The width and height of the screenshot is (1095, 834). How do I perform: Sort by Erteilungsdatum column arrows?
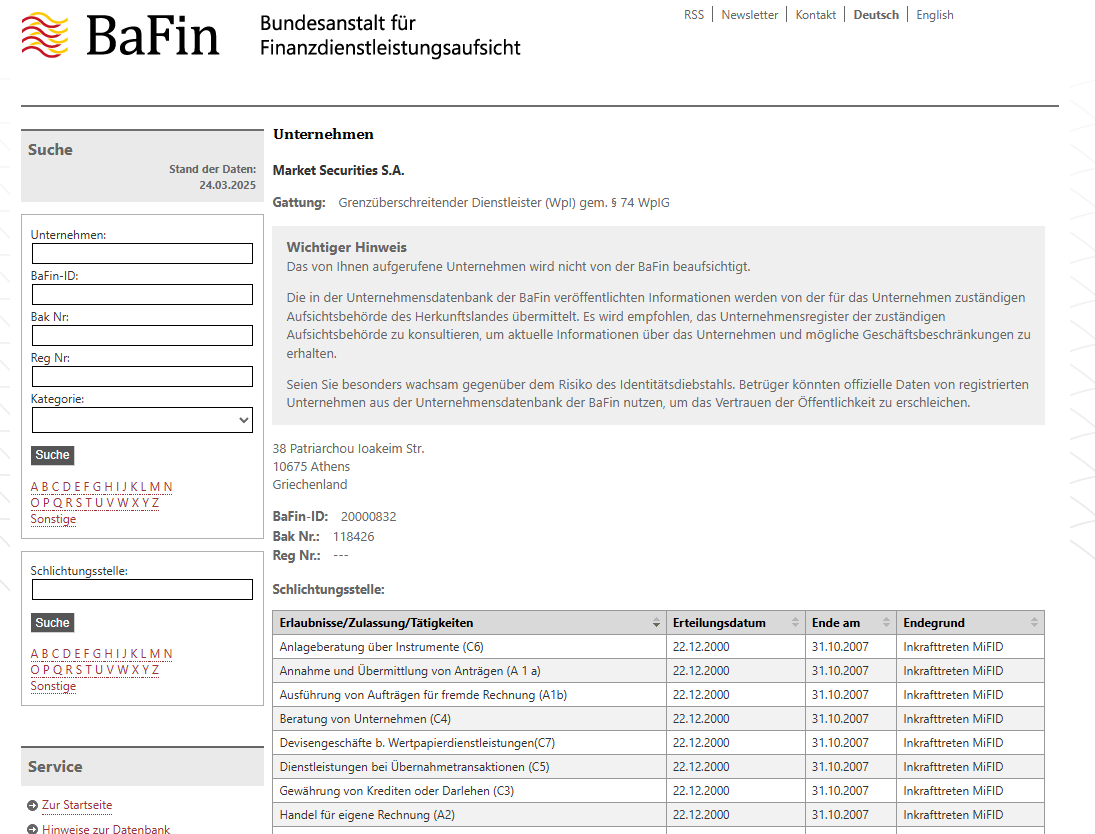point(795,622)
